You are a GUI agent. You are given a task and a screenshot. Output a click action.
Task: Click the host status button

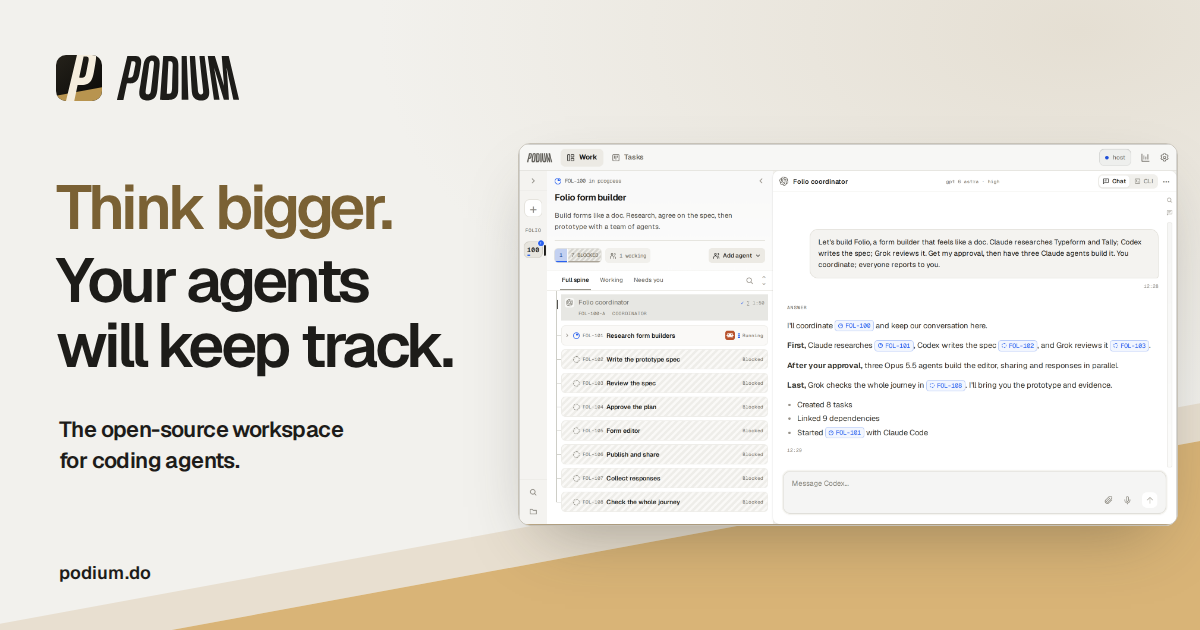click(1115, 157)
